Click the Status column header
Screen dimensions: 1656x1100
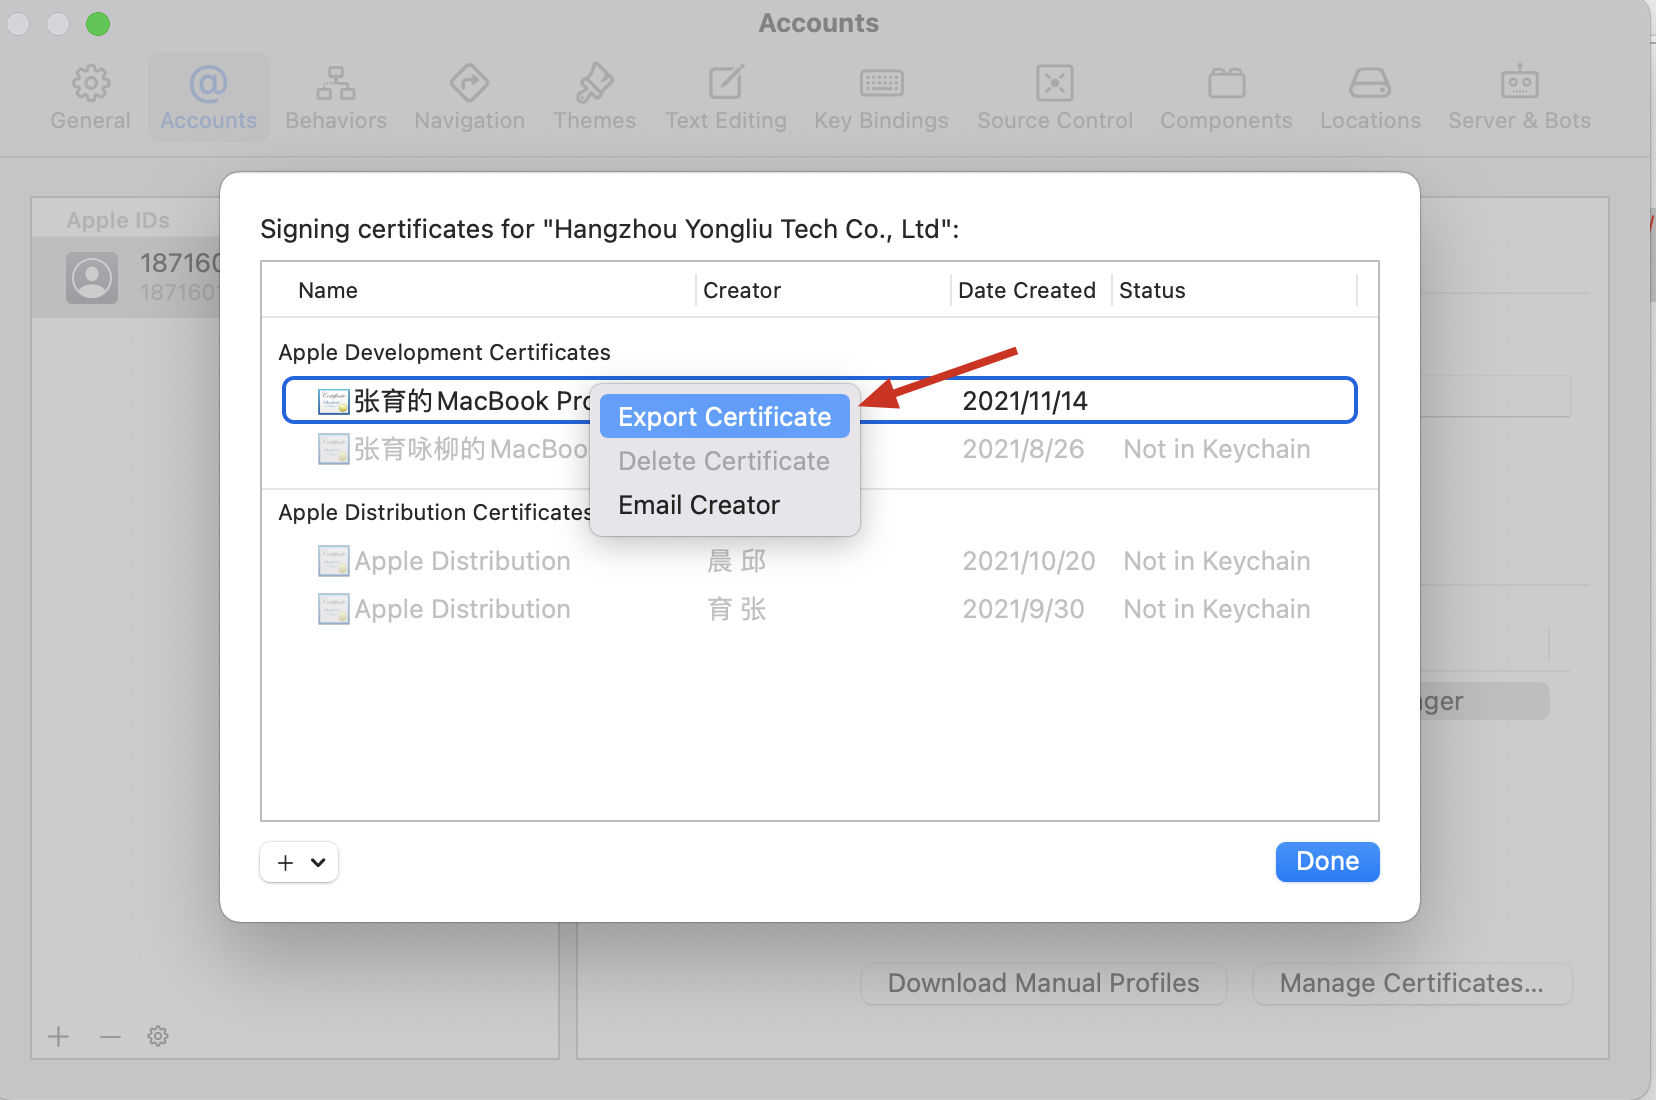click(1152, 291)
